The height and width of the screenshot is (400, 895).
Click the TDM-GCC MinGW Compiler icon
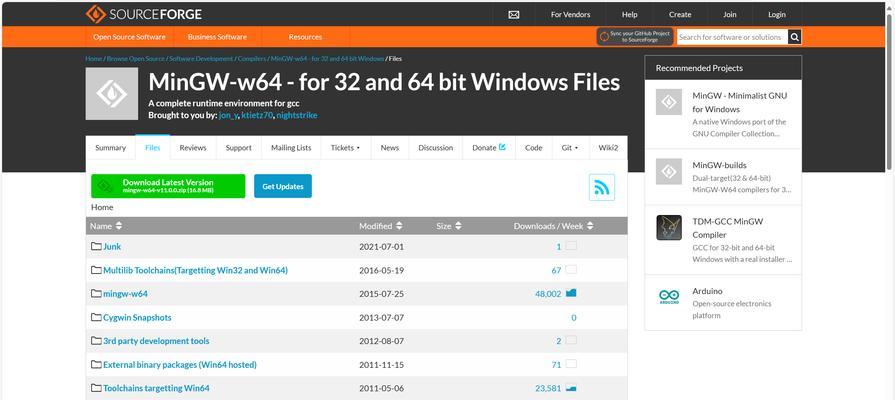(668, 227)
